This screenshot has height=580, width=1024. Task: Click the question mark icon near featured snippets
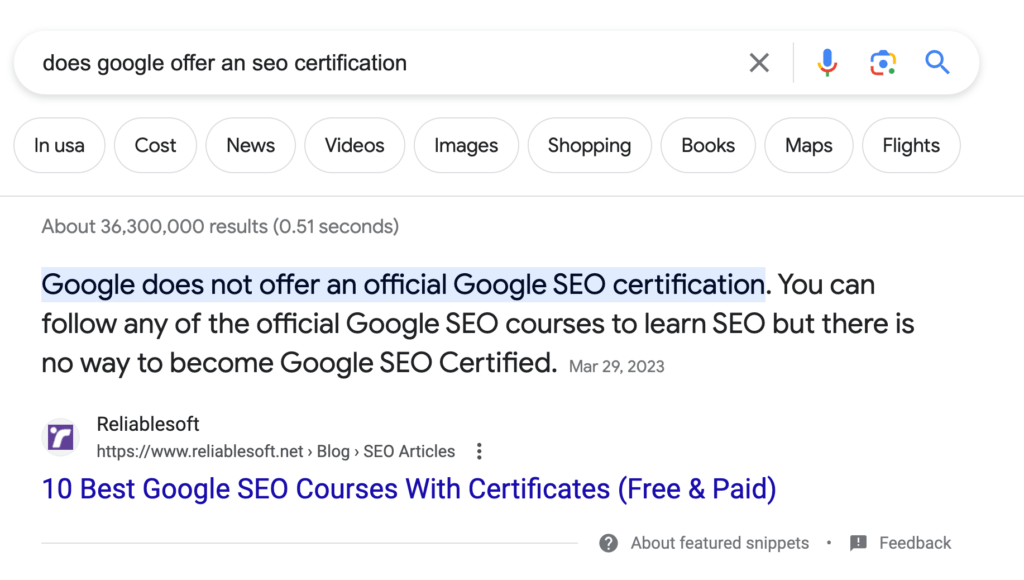click(x=607, y=543)
